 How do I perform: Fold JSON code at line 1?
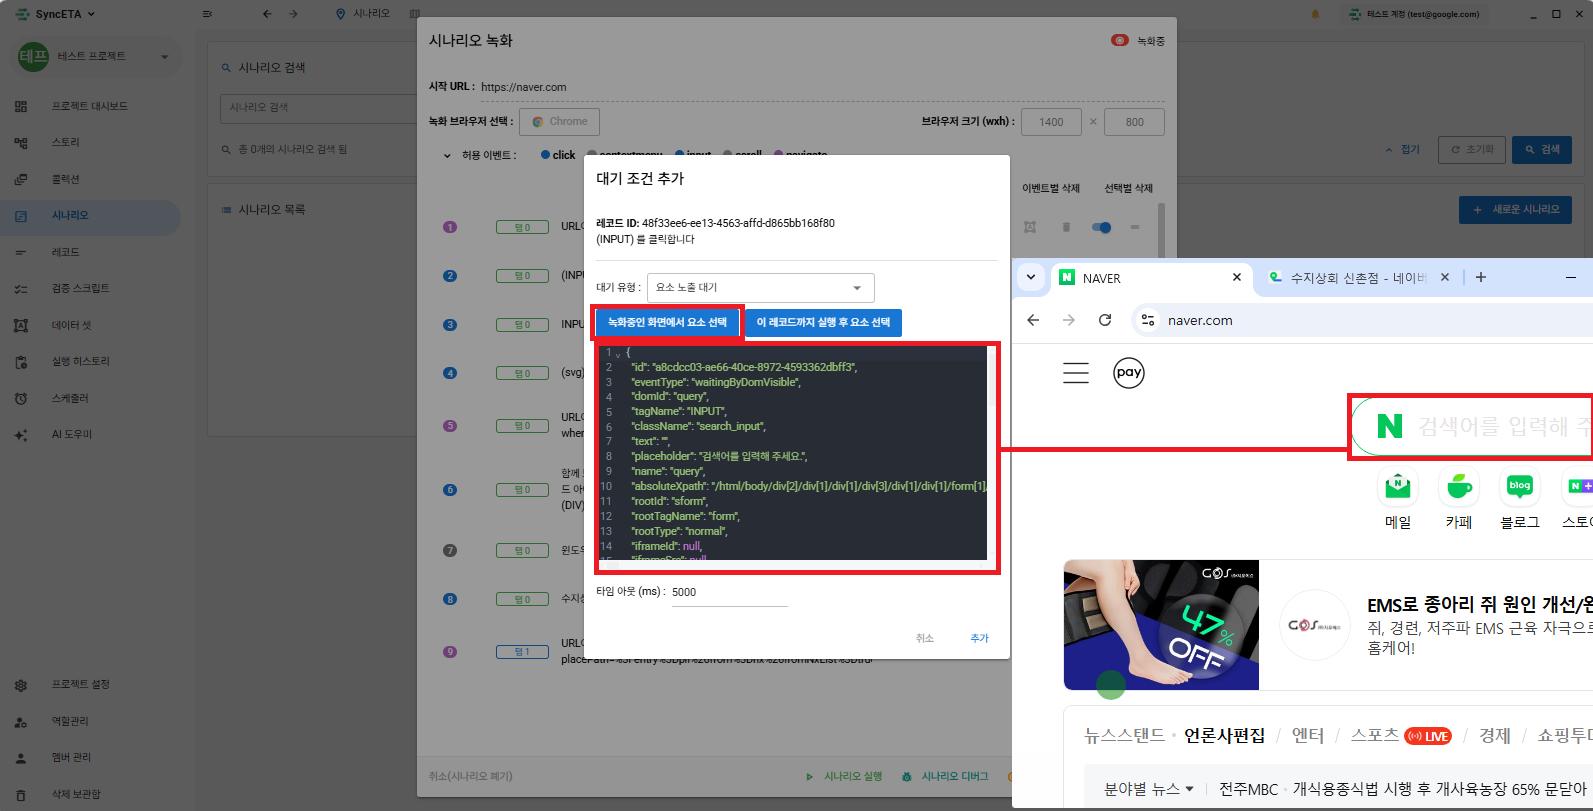pos(618,354)
